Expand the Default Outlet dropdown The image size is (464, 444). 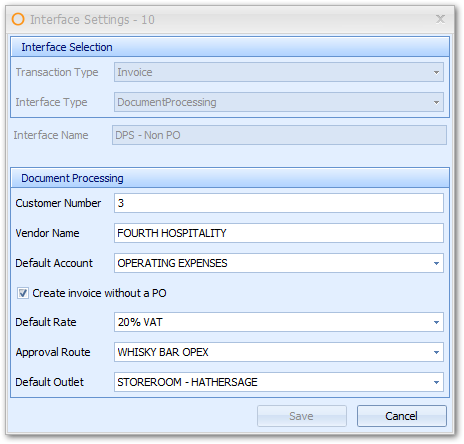click(436, 382)
